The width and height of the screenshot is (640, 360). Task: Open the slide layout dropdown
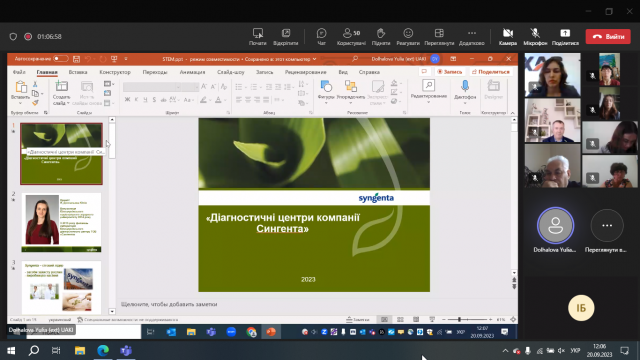coord(109,84)
